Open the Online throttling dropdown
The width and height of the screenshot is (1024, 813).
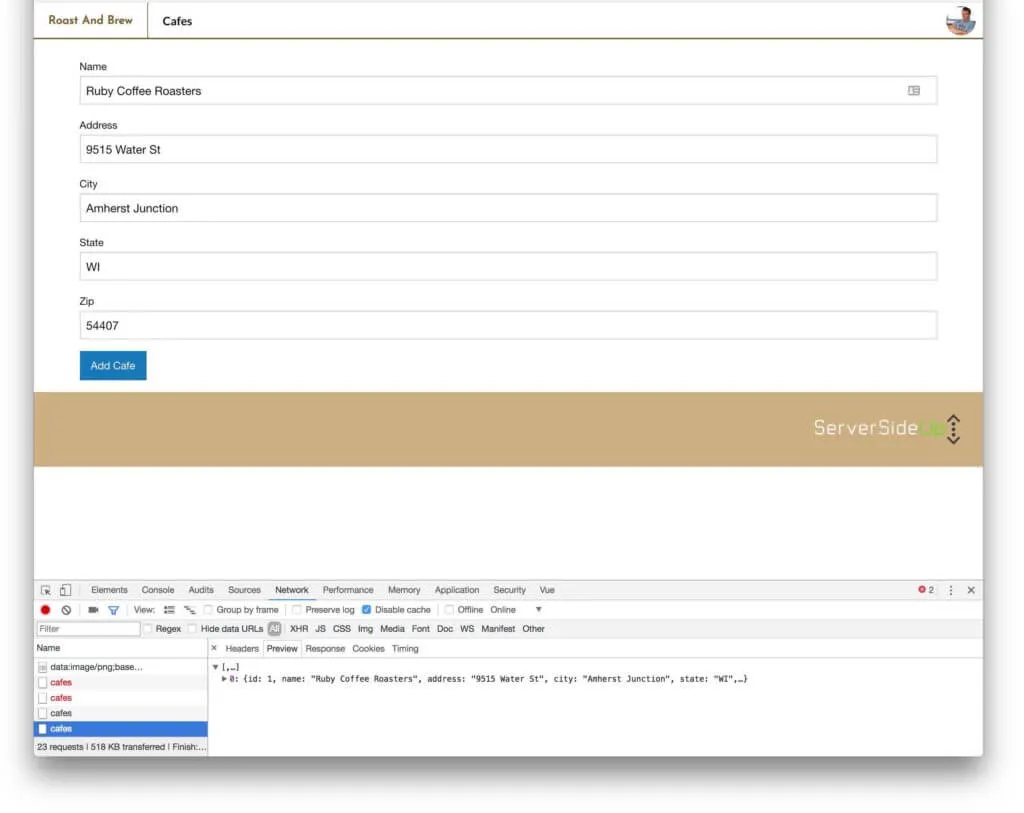[516, 609]
